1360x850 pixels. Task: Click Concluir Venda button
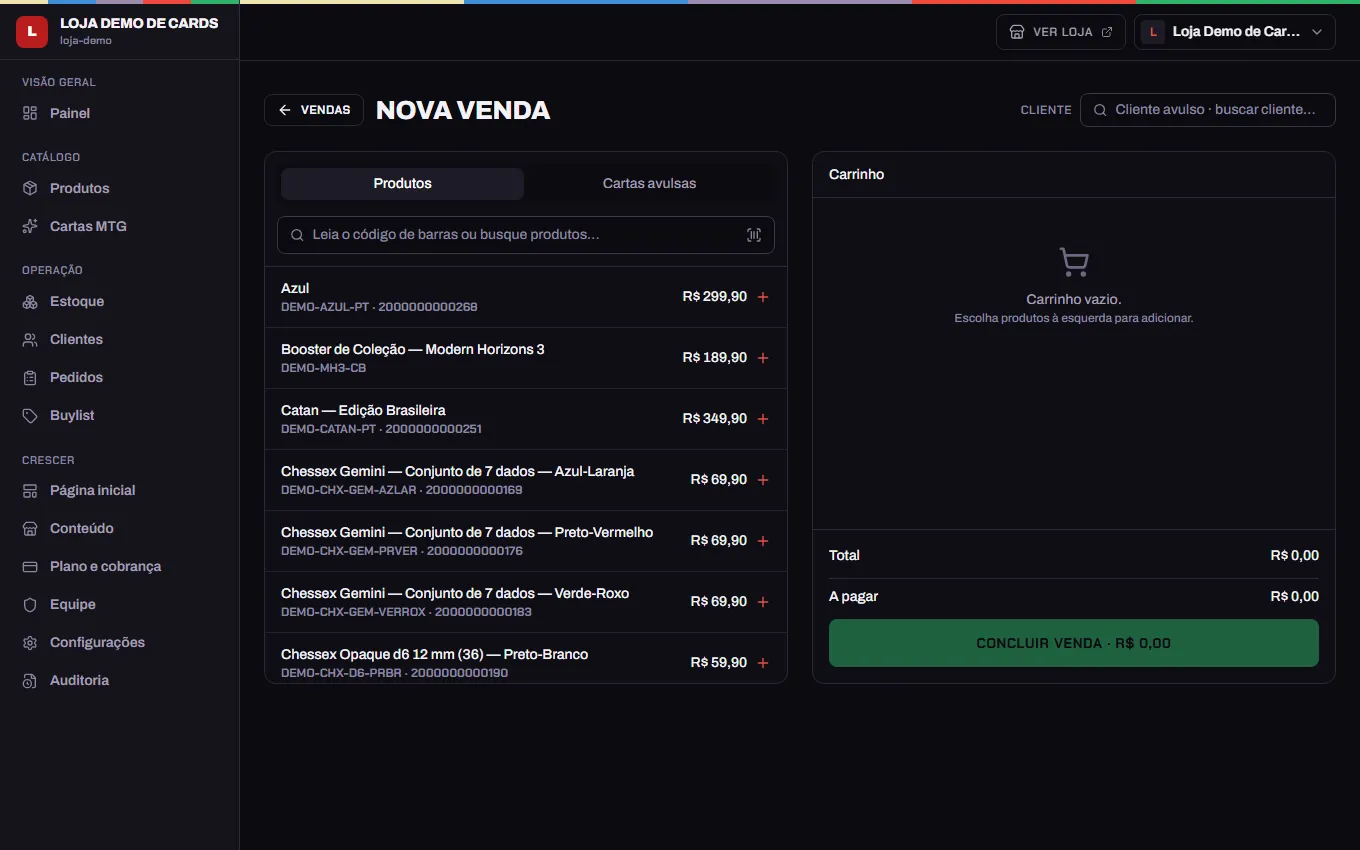tap(1074, 643)
